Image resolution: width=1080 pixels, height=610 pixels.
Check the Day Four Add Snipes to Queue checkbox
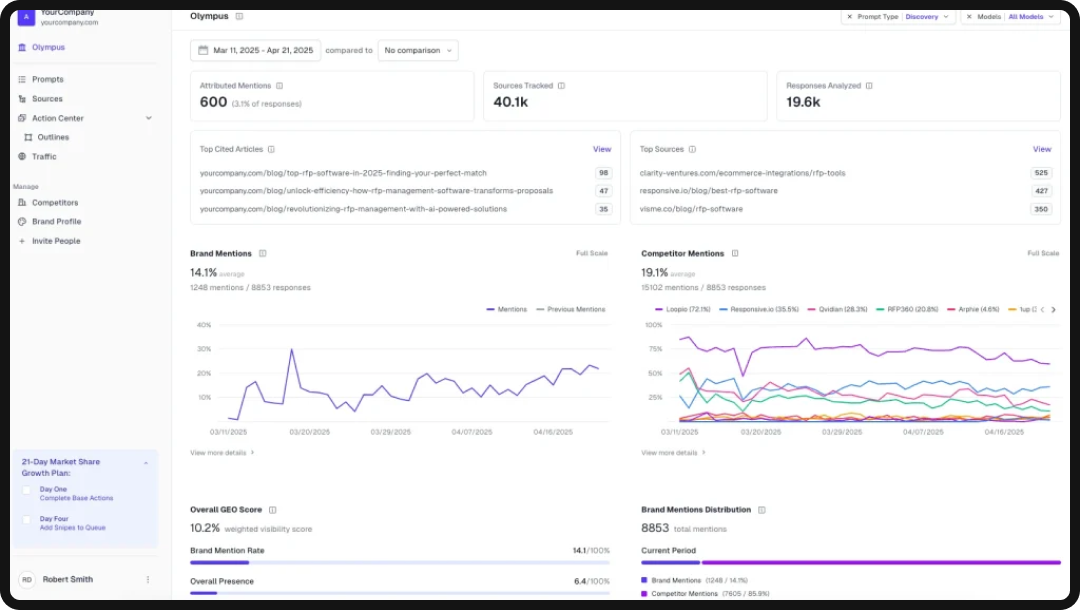(x=28, y=522)
